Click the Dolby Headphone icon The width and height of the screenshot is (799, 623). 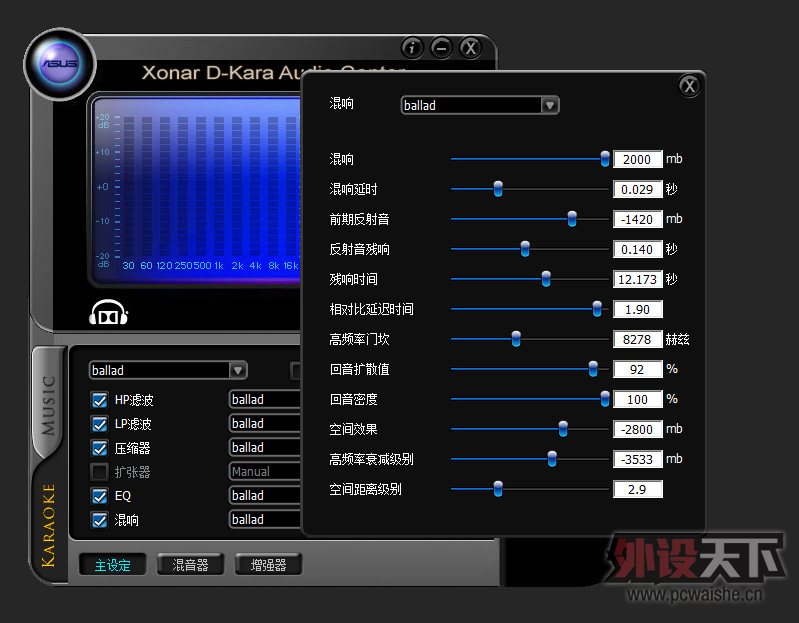pyautogui.click(x=109, y=313)
